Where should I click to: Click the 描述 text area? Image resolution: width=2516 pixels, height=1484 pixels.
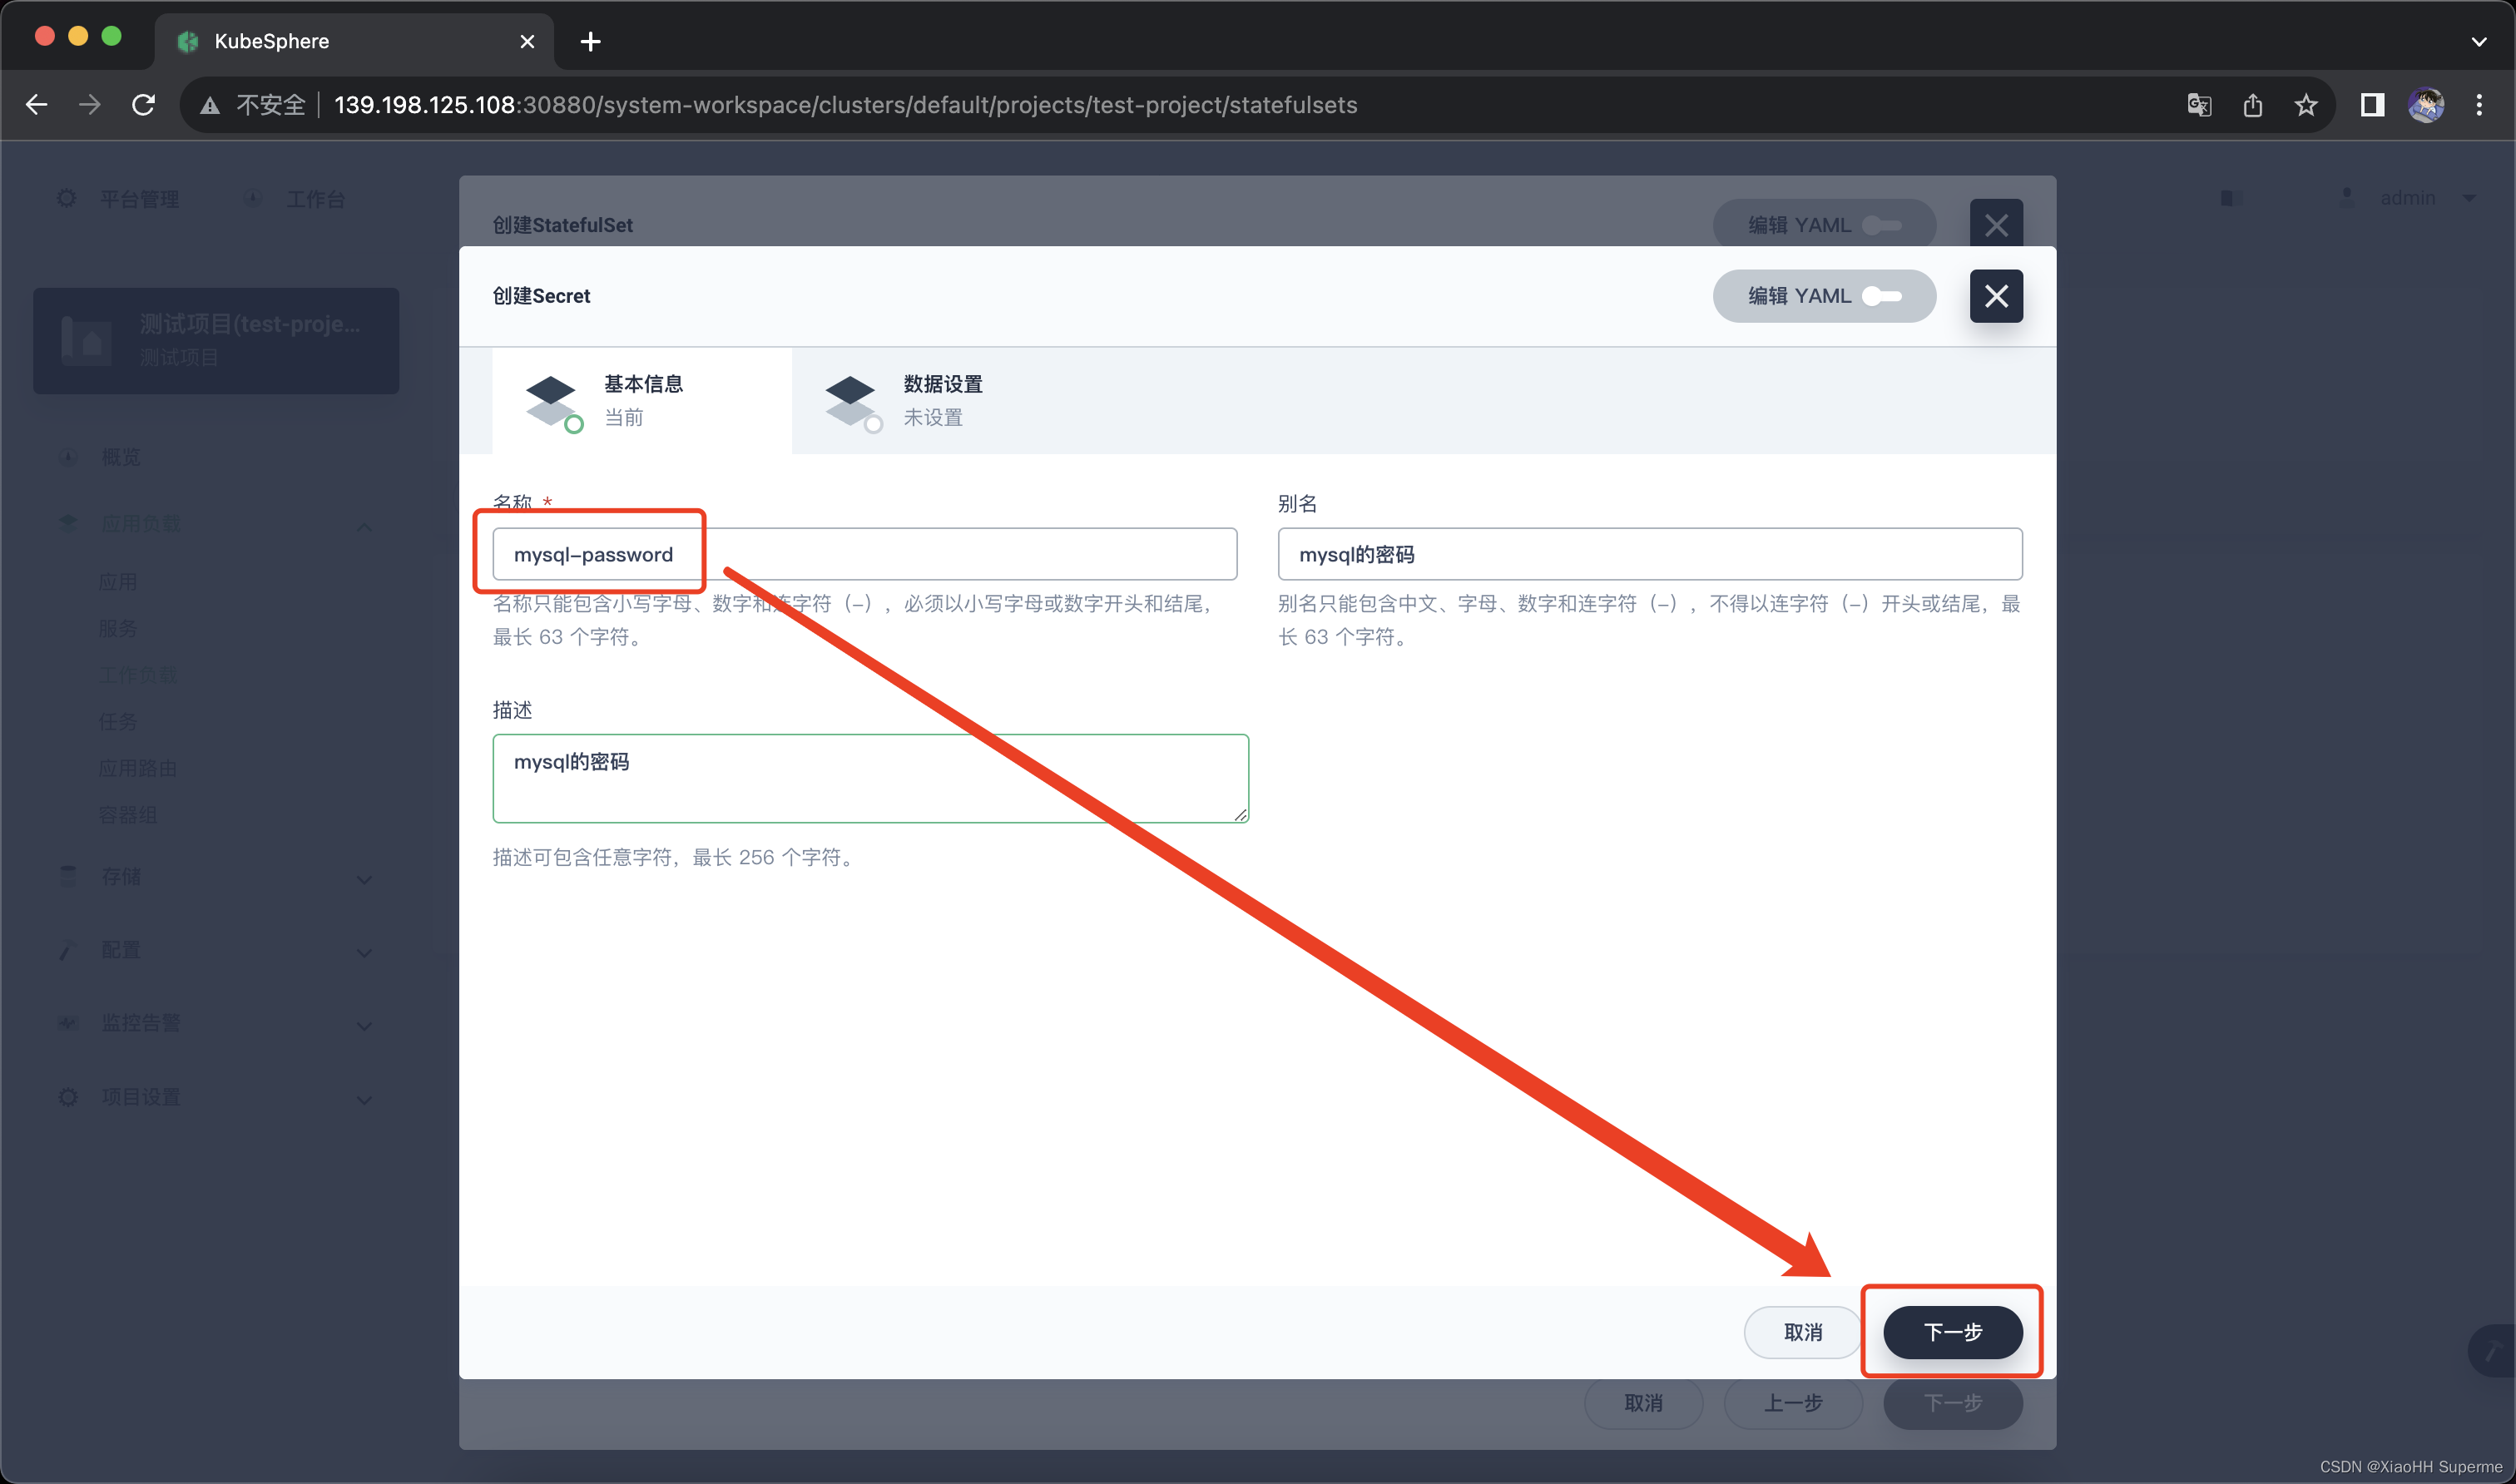coord(869,778)
